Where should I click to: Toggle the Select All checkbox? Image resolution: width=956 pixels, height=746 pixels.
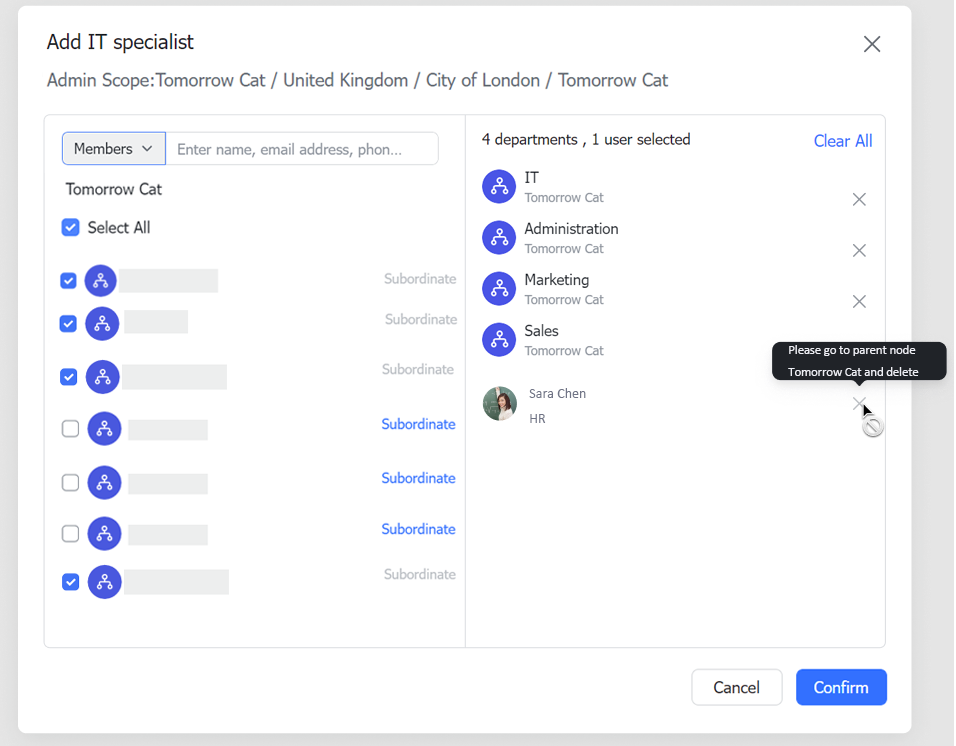coord(70,228)
